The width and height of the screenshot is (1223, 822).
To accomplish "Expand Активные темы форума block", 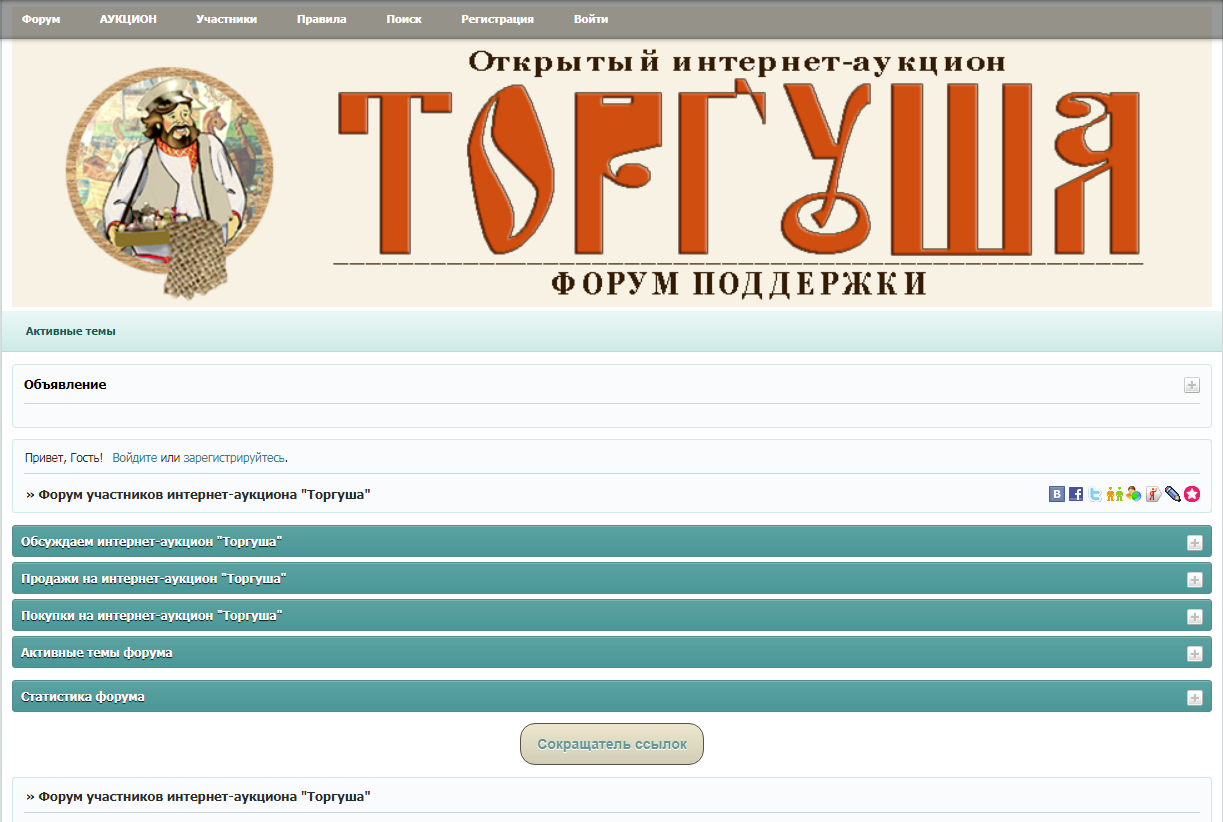I will click(1194, 654).
